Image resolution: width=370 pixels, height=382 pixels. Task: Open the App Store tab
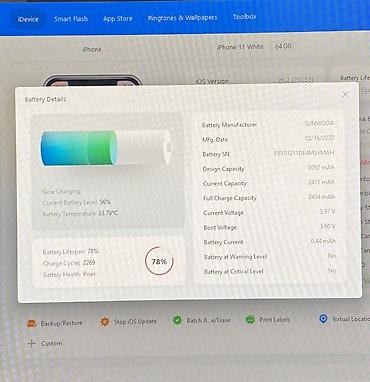tap(118, 19)
